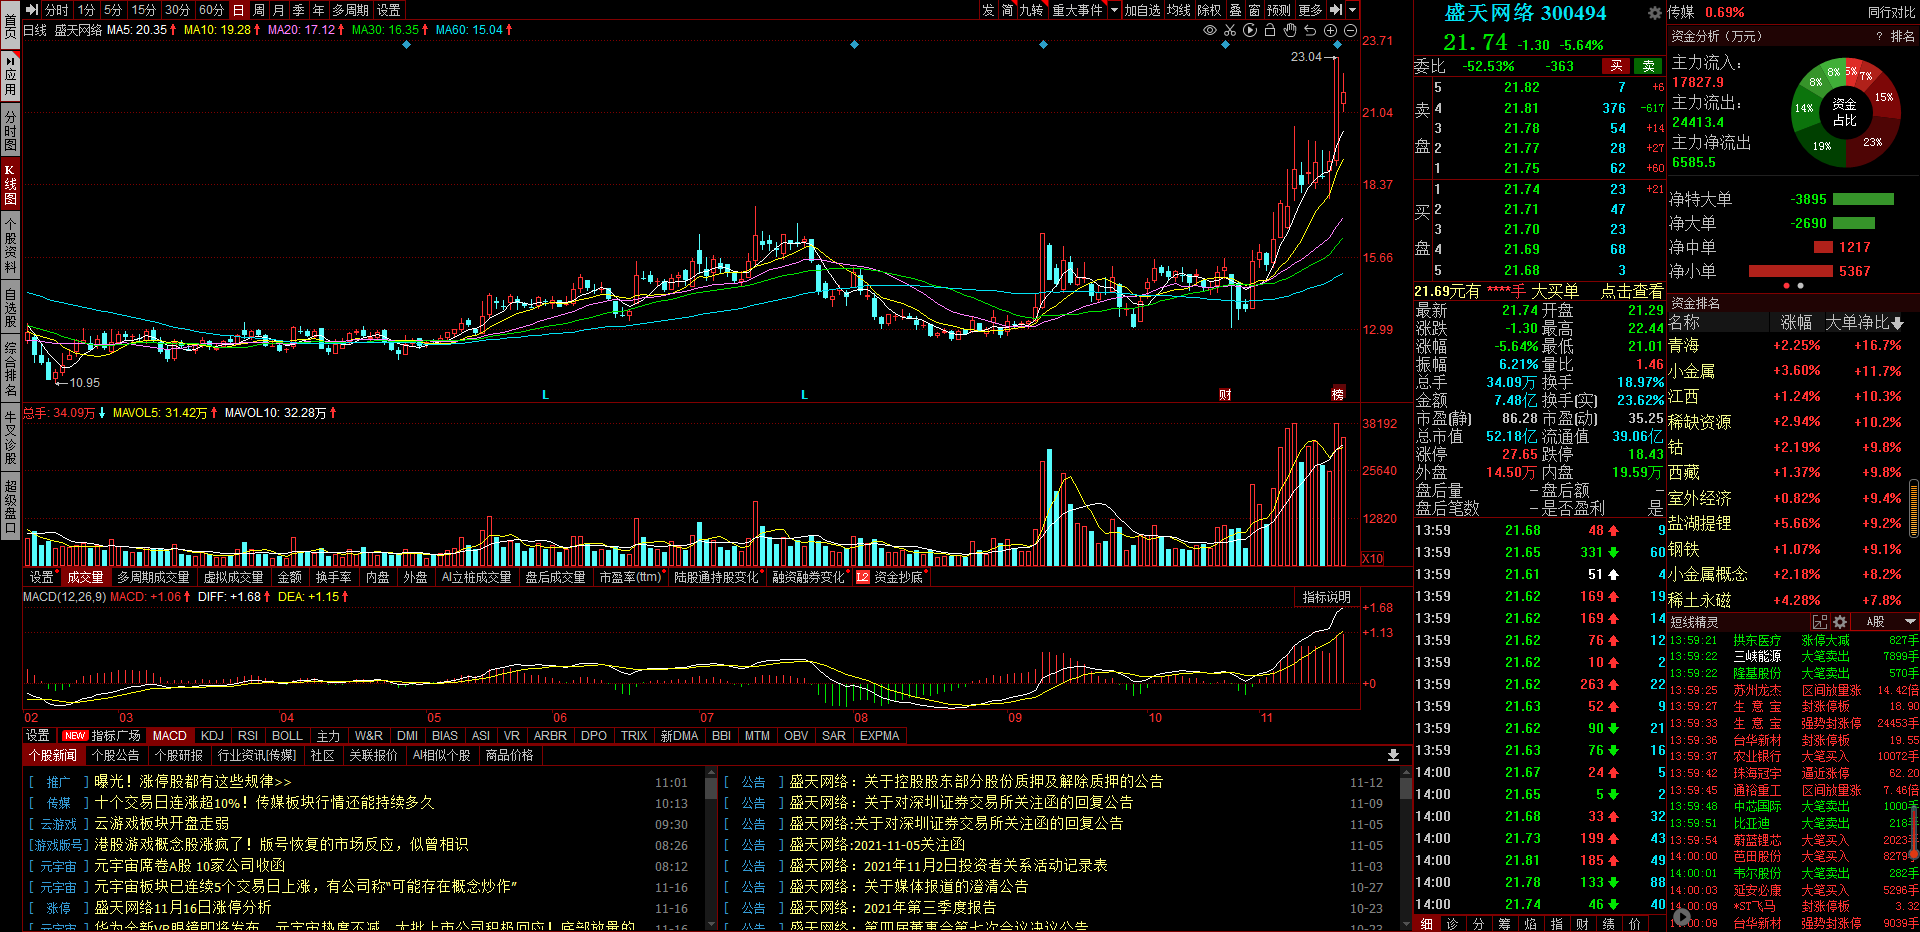This screenshot has width=1920, height=932.
Task: Click the 净特大单 green bar
Action: click(1863, 199)
